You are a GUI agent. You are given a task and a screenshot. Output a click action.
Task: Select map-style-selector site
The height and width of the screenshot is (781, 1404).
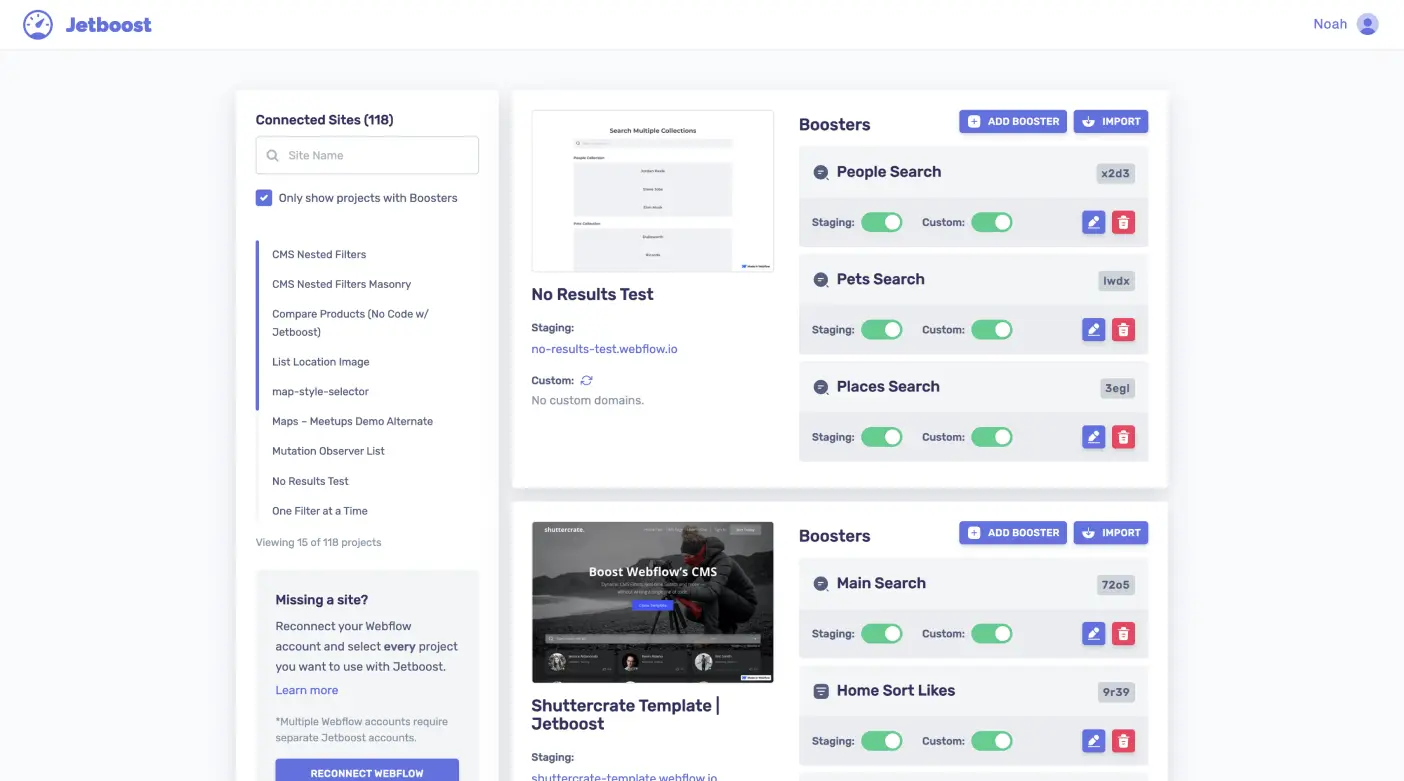click(320, 392)
